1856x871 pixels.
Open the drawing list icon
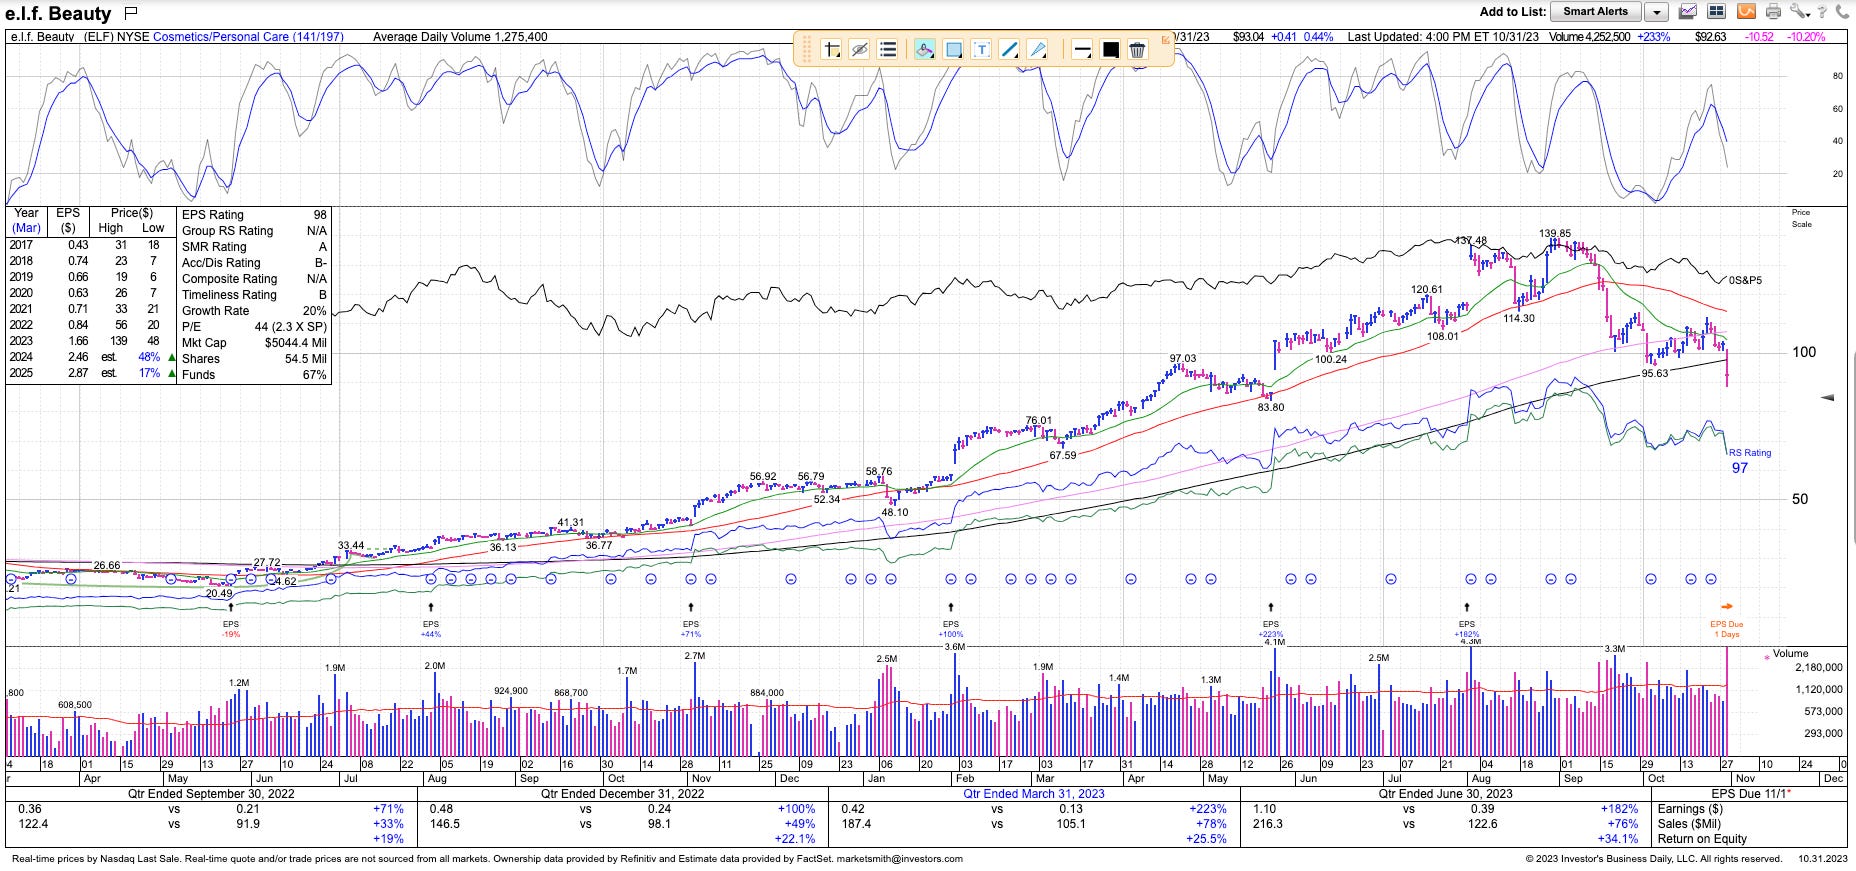pos(887,49)
